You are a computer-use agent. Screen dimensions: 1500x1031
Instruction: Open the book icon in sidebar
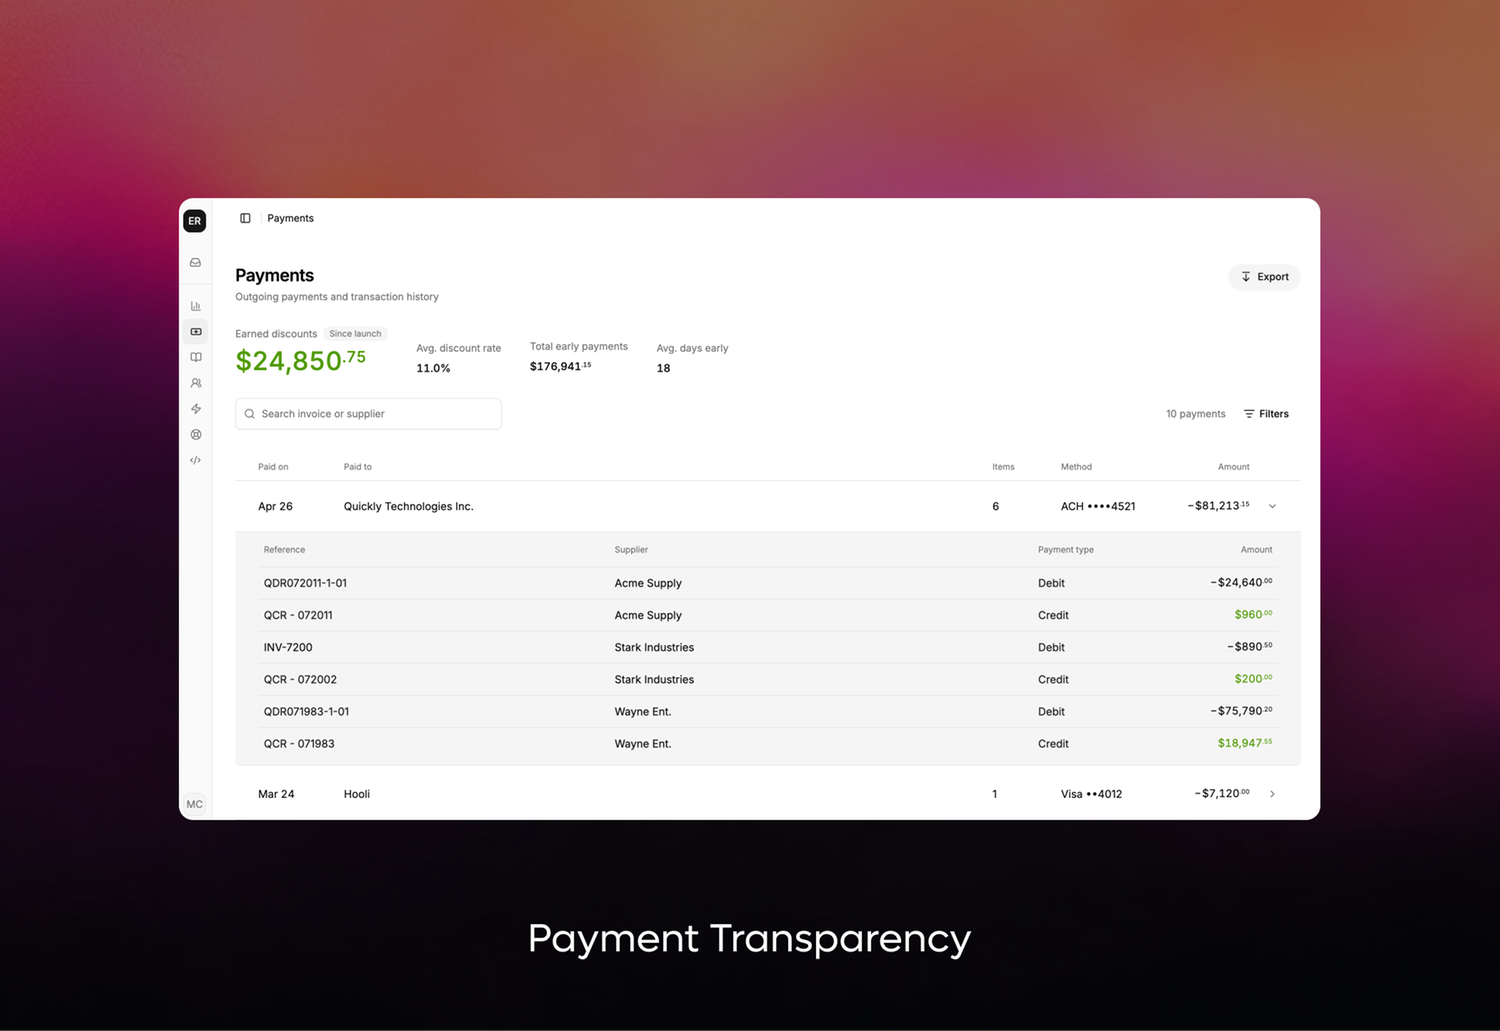click(x=196, y=357)
